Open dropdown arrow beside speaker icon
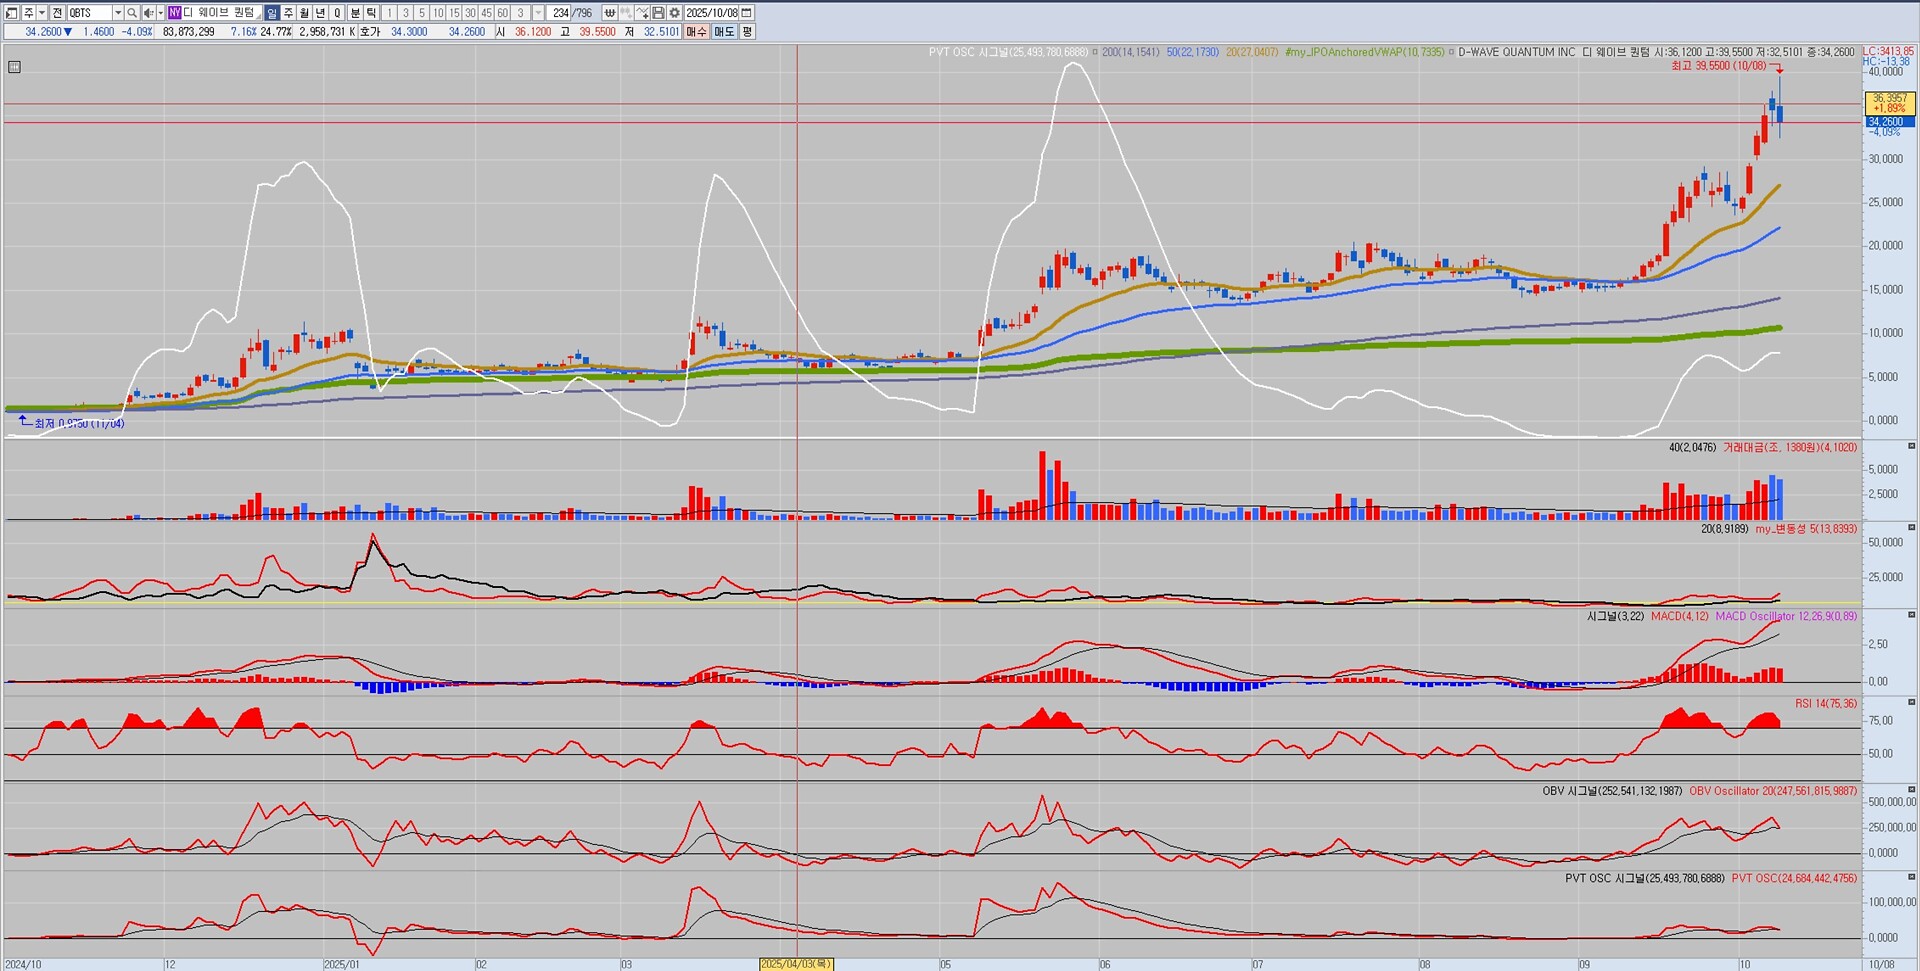 (x=160, y=13)
